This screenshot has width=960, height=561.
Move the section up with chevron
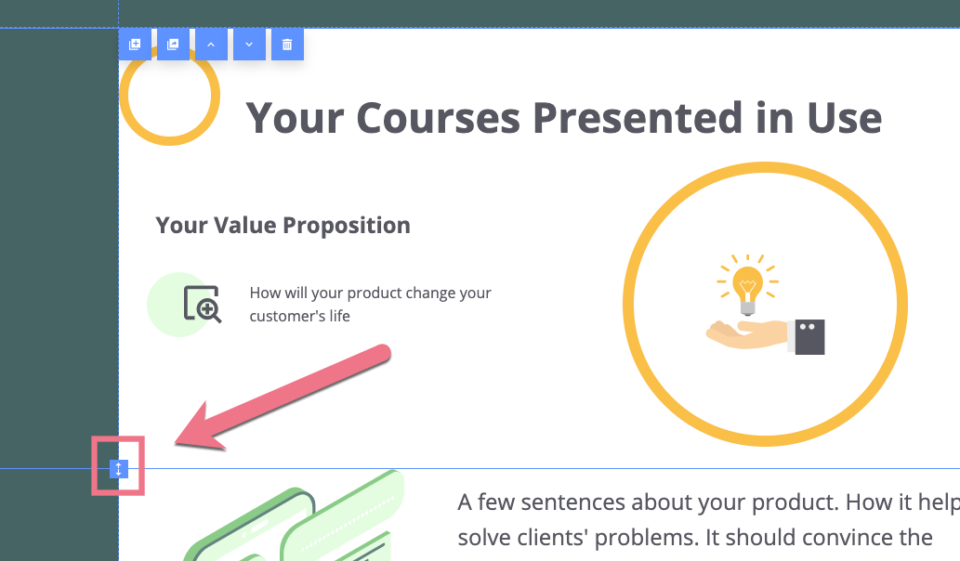(211, 44)
